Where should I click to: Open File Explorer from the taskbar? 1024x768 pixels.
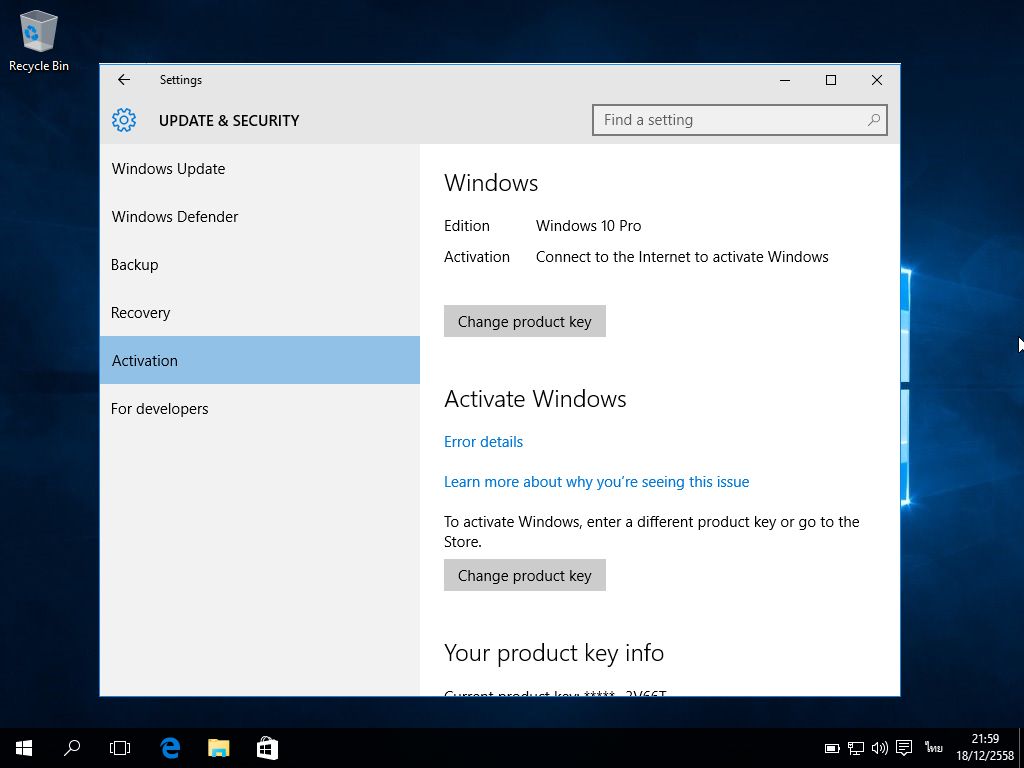point(218,748)
